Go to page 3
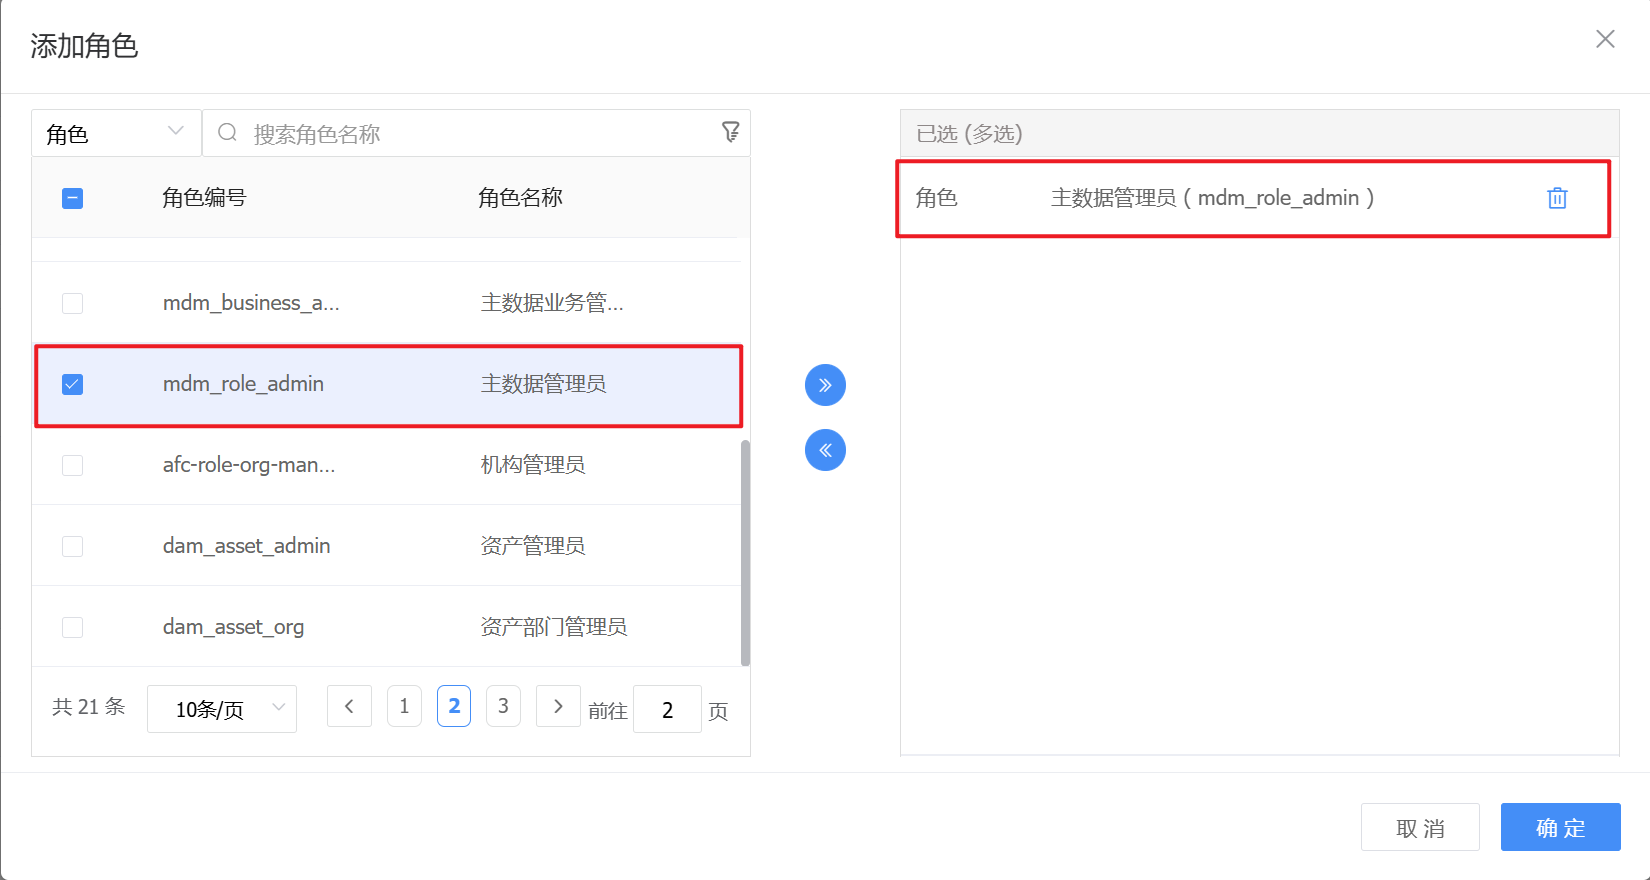Image resolution: width=1650 pixels, height=880 pixels. (x=503, y=706)
